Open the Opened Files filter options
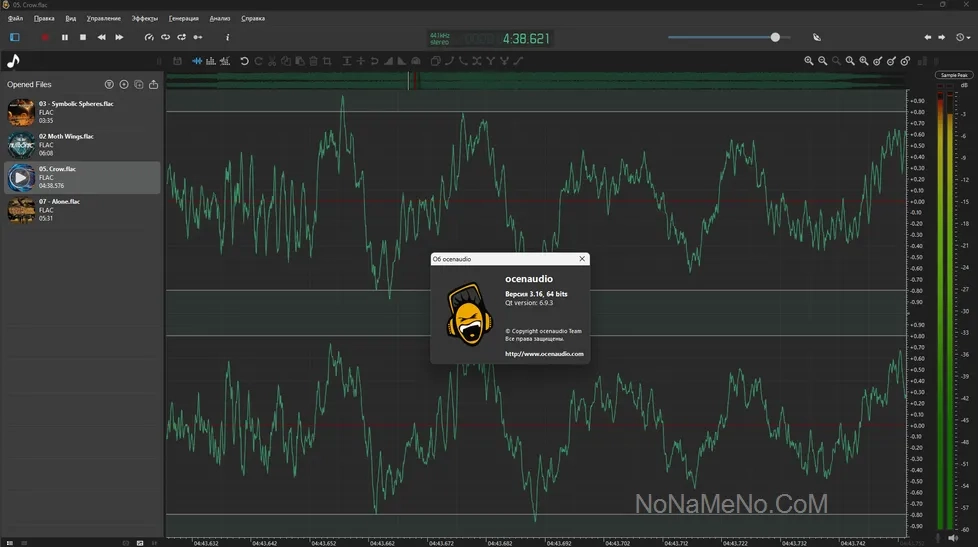978x547 pixels. tap(109, 85)
